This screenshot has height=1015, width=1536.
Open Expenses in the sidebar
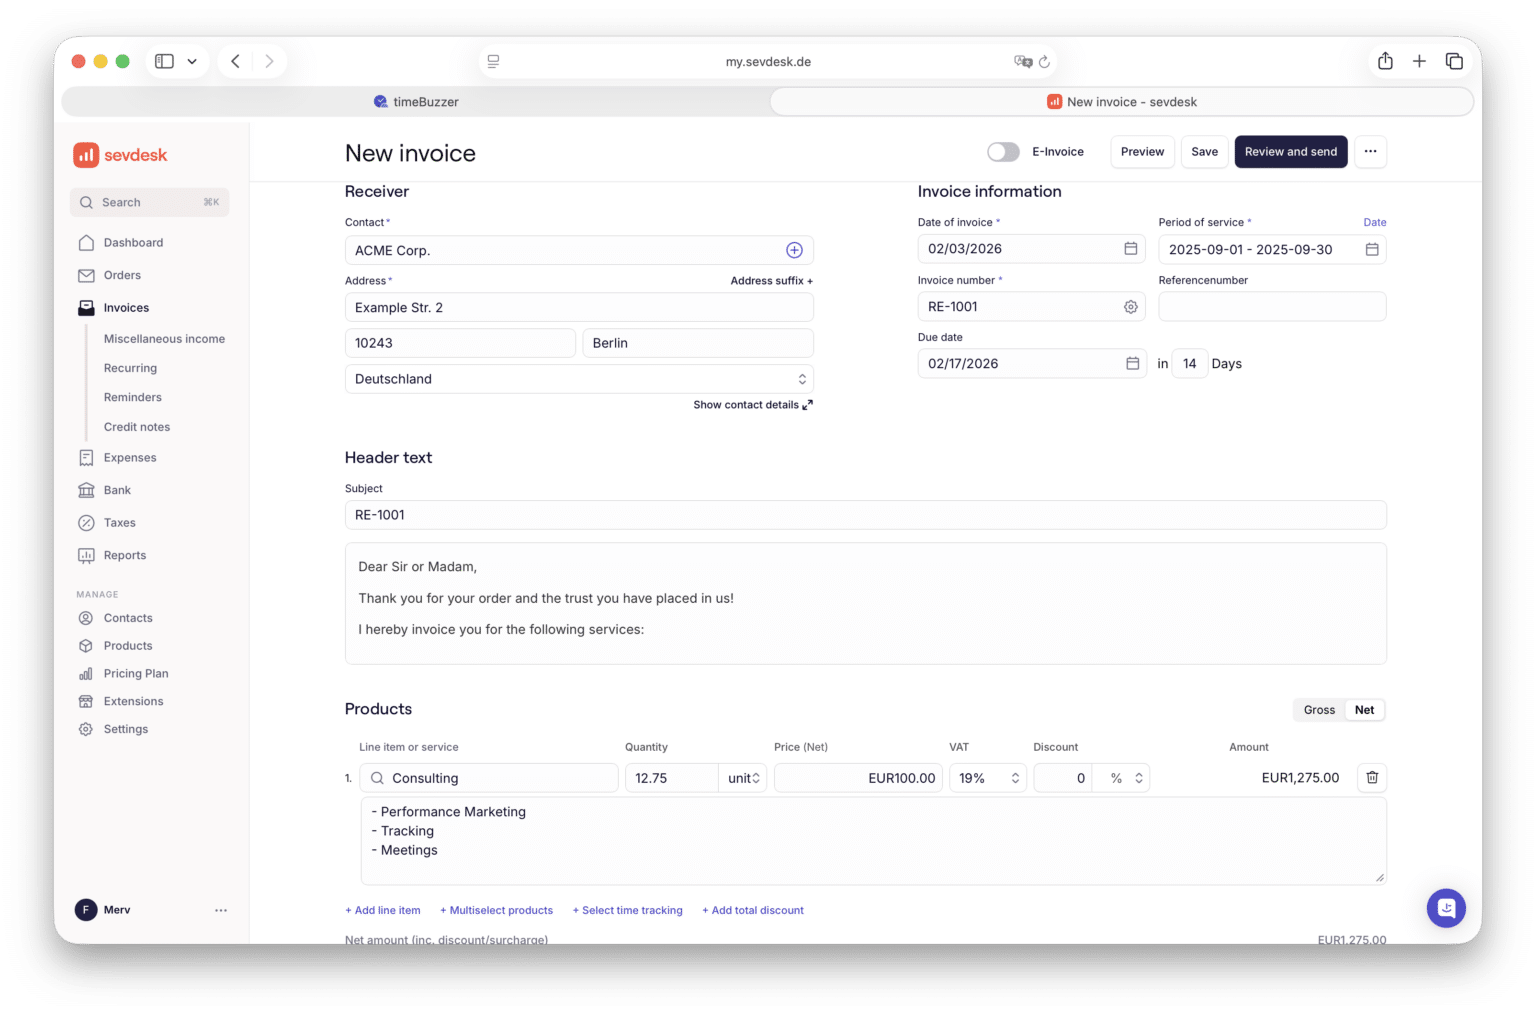coord(130,458)
